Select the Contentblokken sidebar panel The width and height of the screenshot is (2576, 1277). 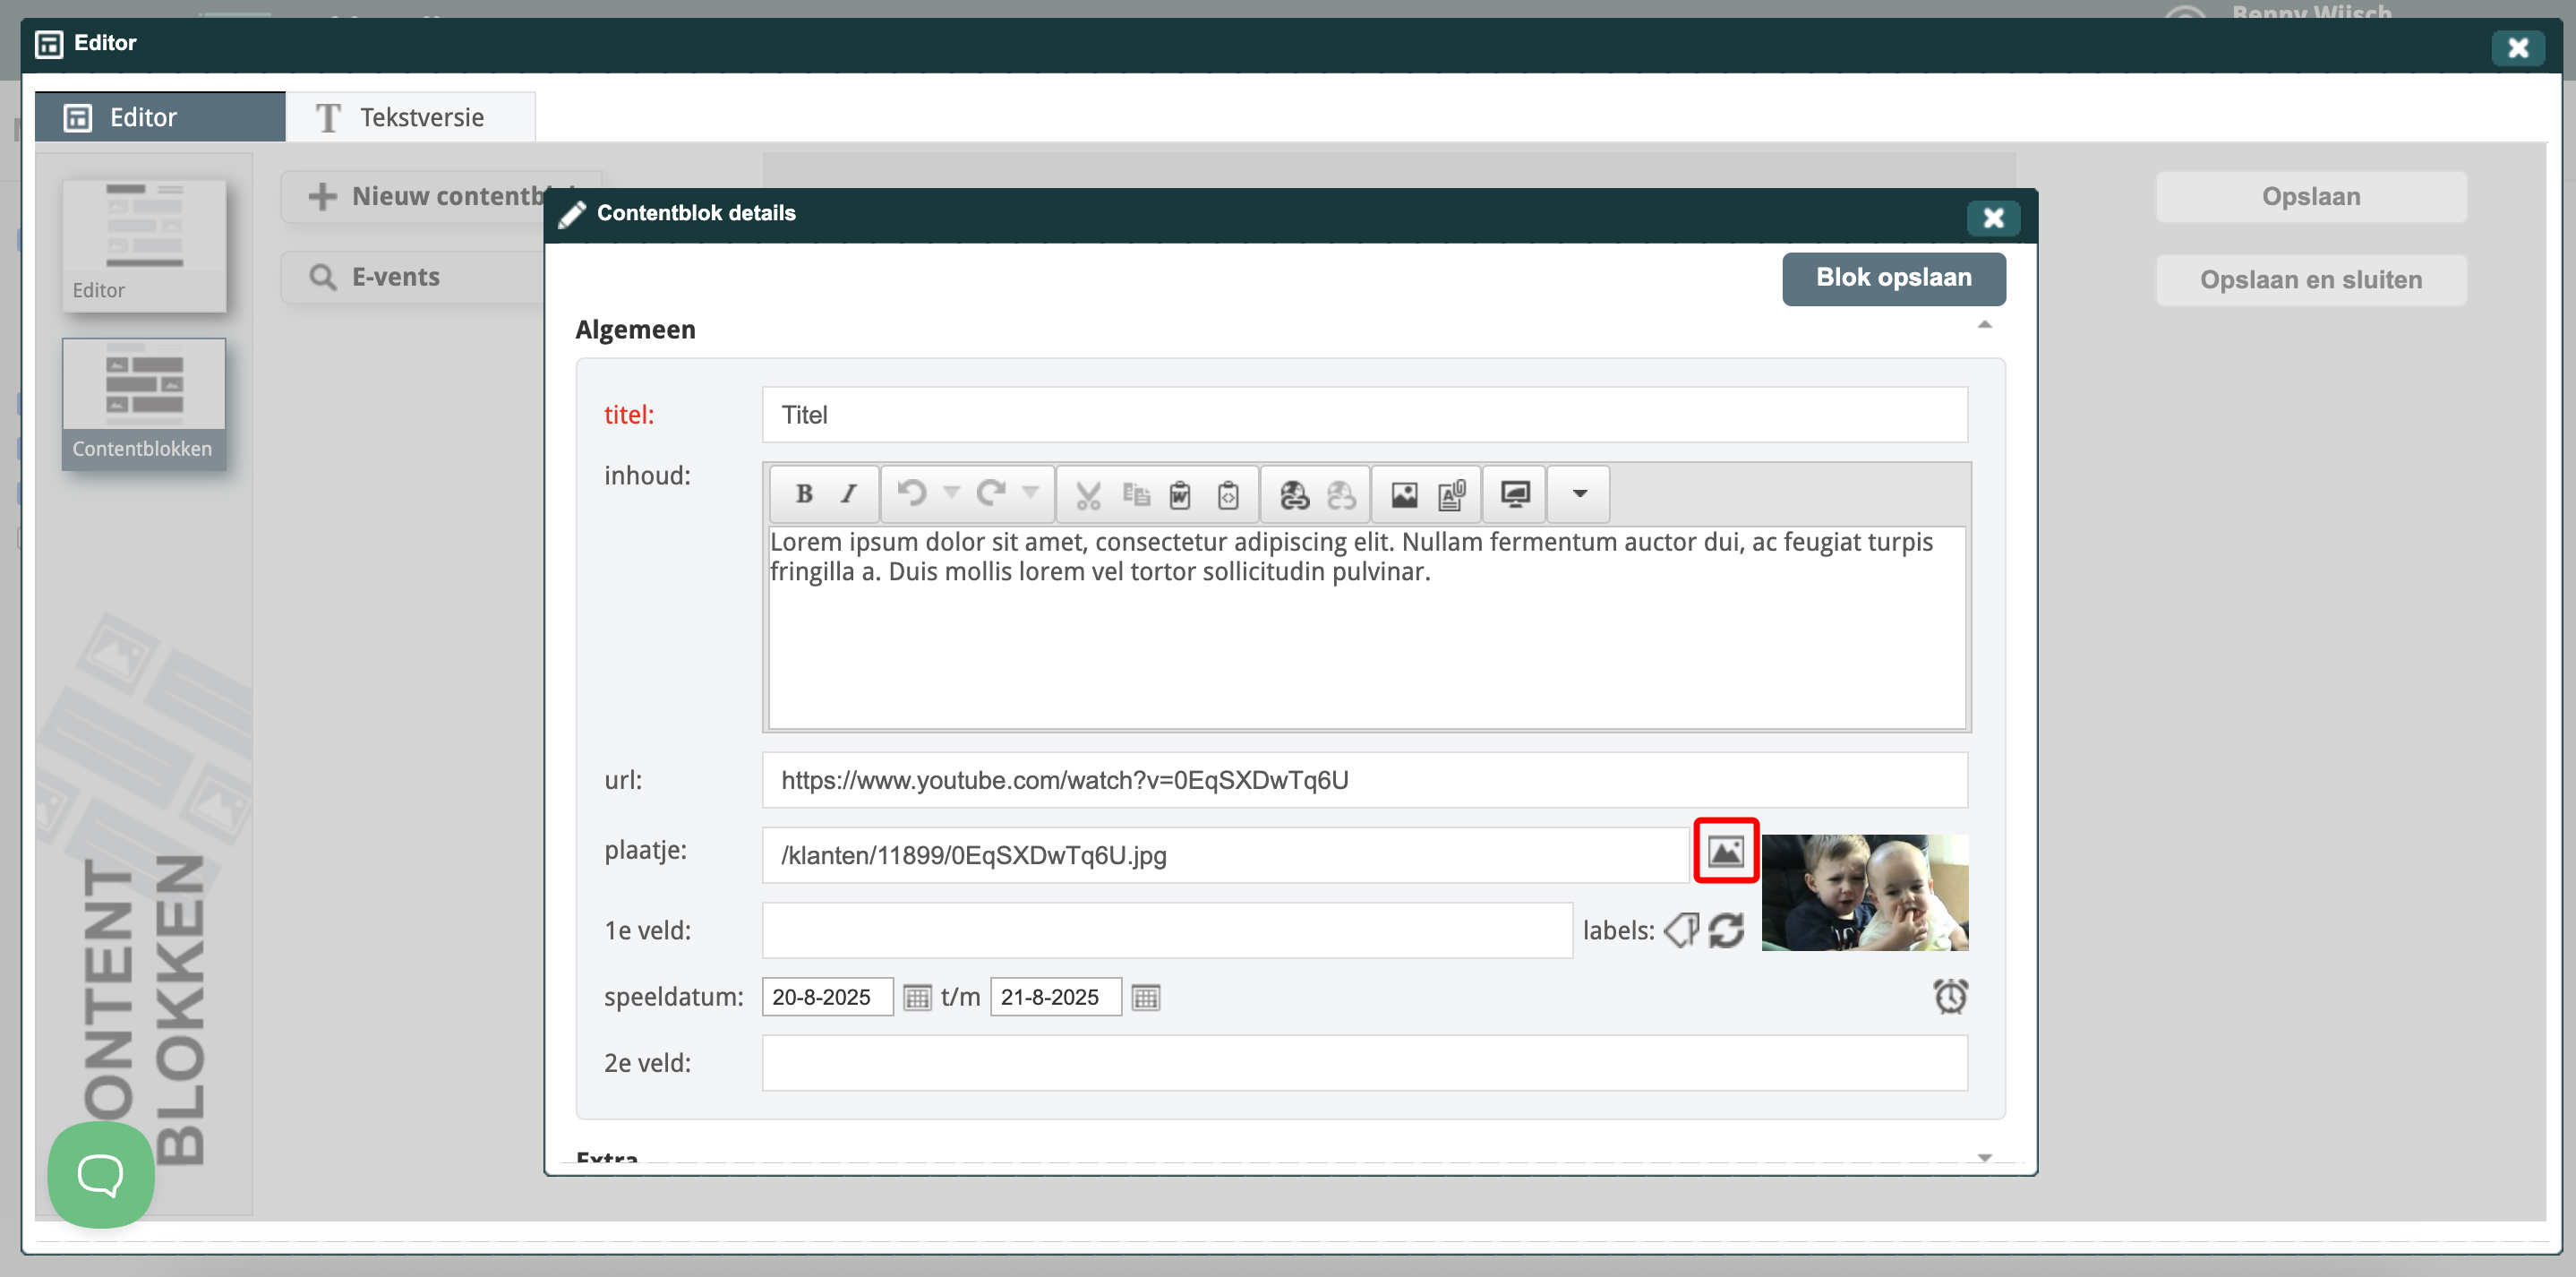(x=144, y=404)
